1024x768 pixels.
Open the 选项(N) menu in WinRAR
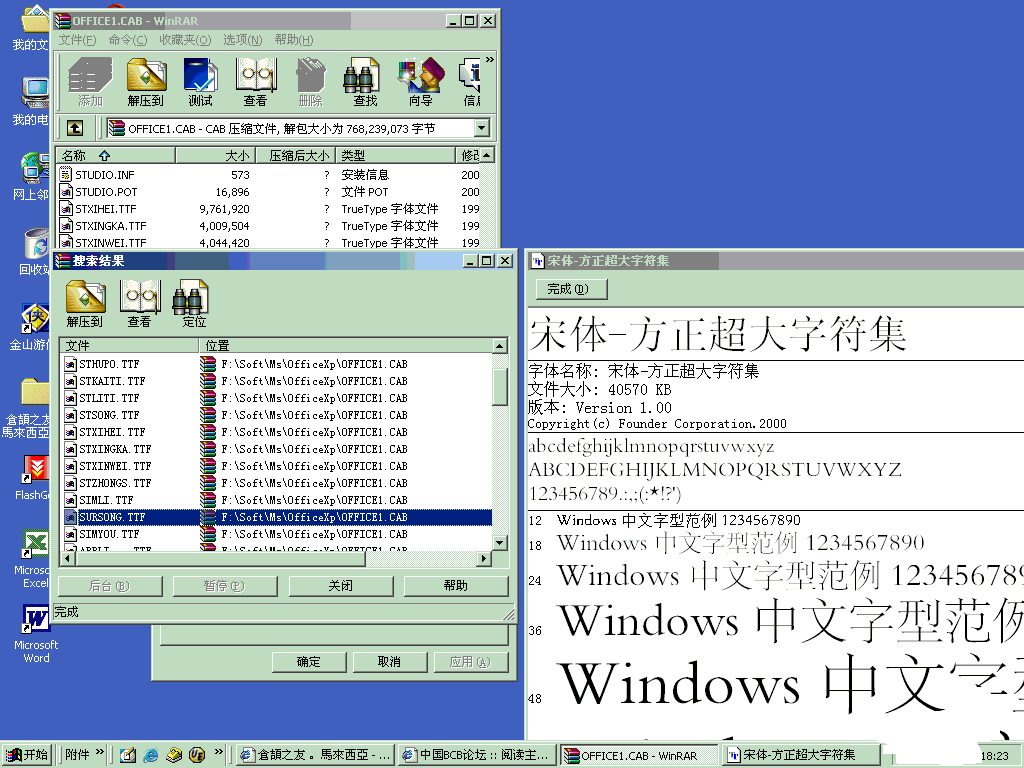pos(242,40)
